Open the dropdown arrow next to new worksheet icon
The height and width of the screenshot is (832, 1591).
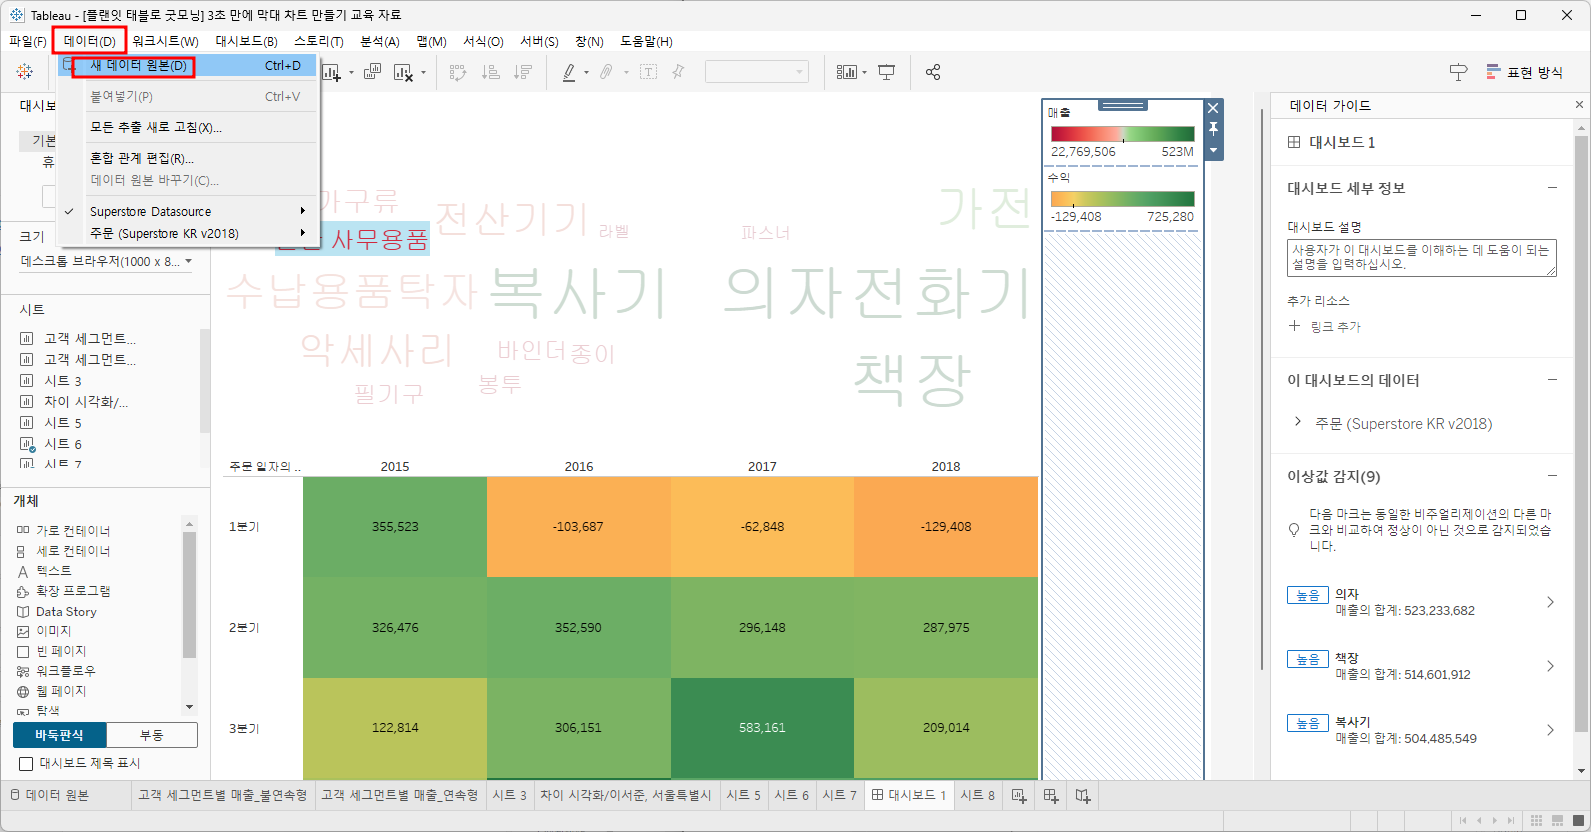(351, 72)
